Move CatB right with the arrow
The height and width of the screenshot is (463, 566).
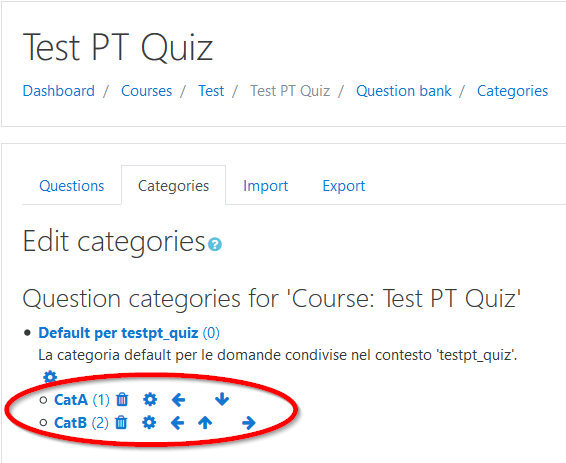(x=249, y=422)
